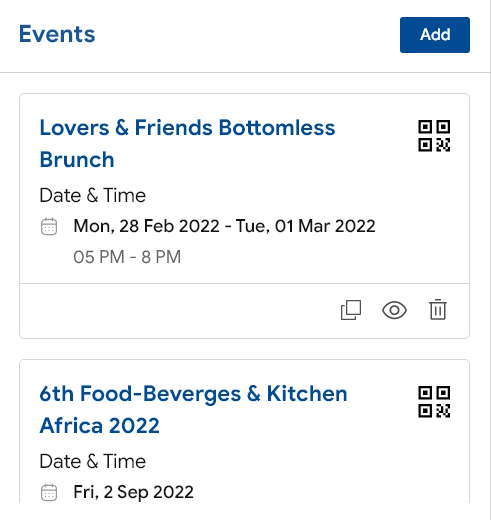Preview Lovers & Friends event with eye icon
Viewport: 491px width, 520px height.
click(394, 310)
